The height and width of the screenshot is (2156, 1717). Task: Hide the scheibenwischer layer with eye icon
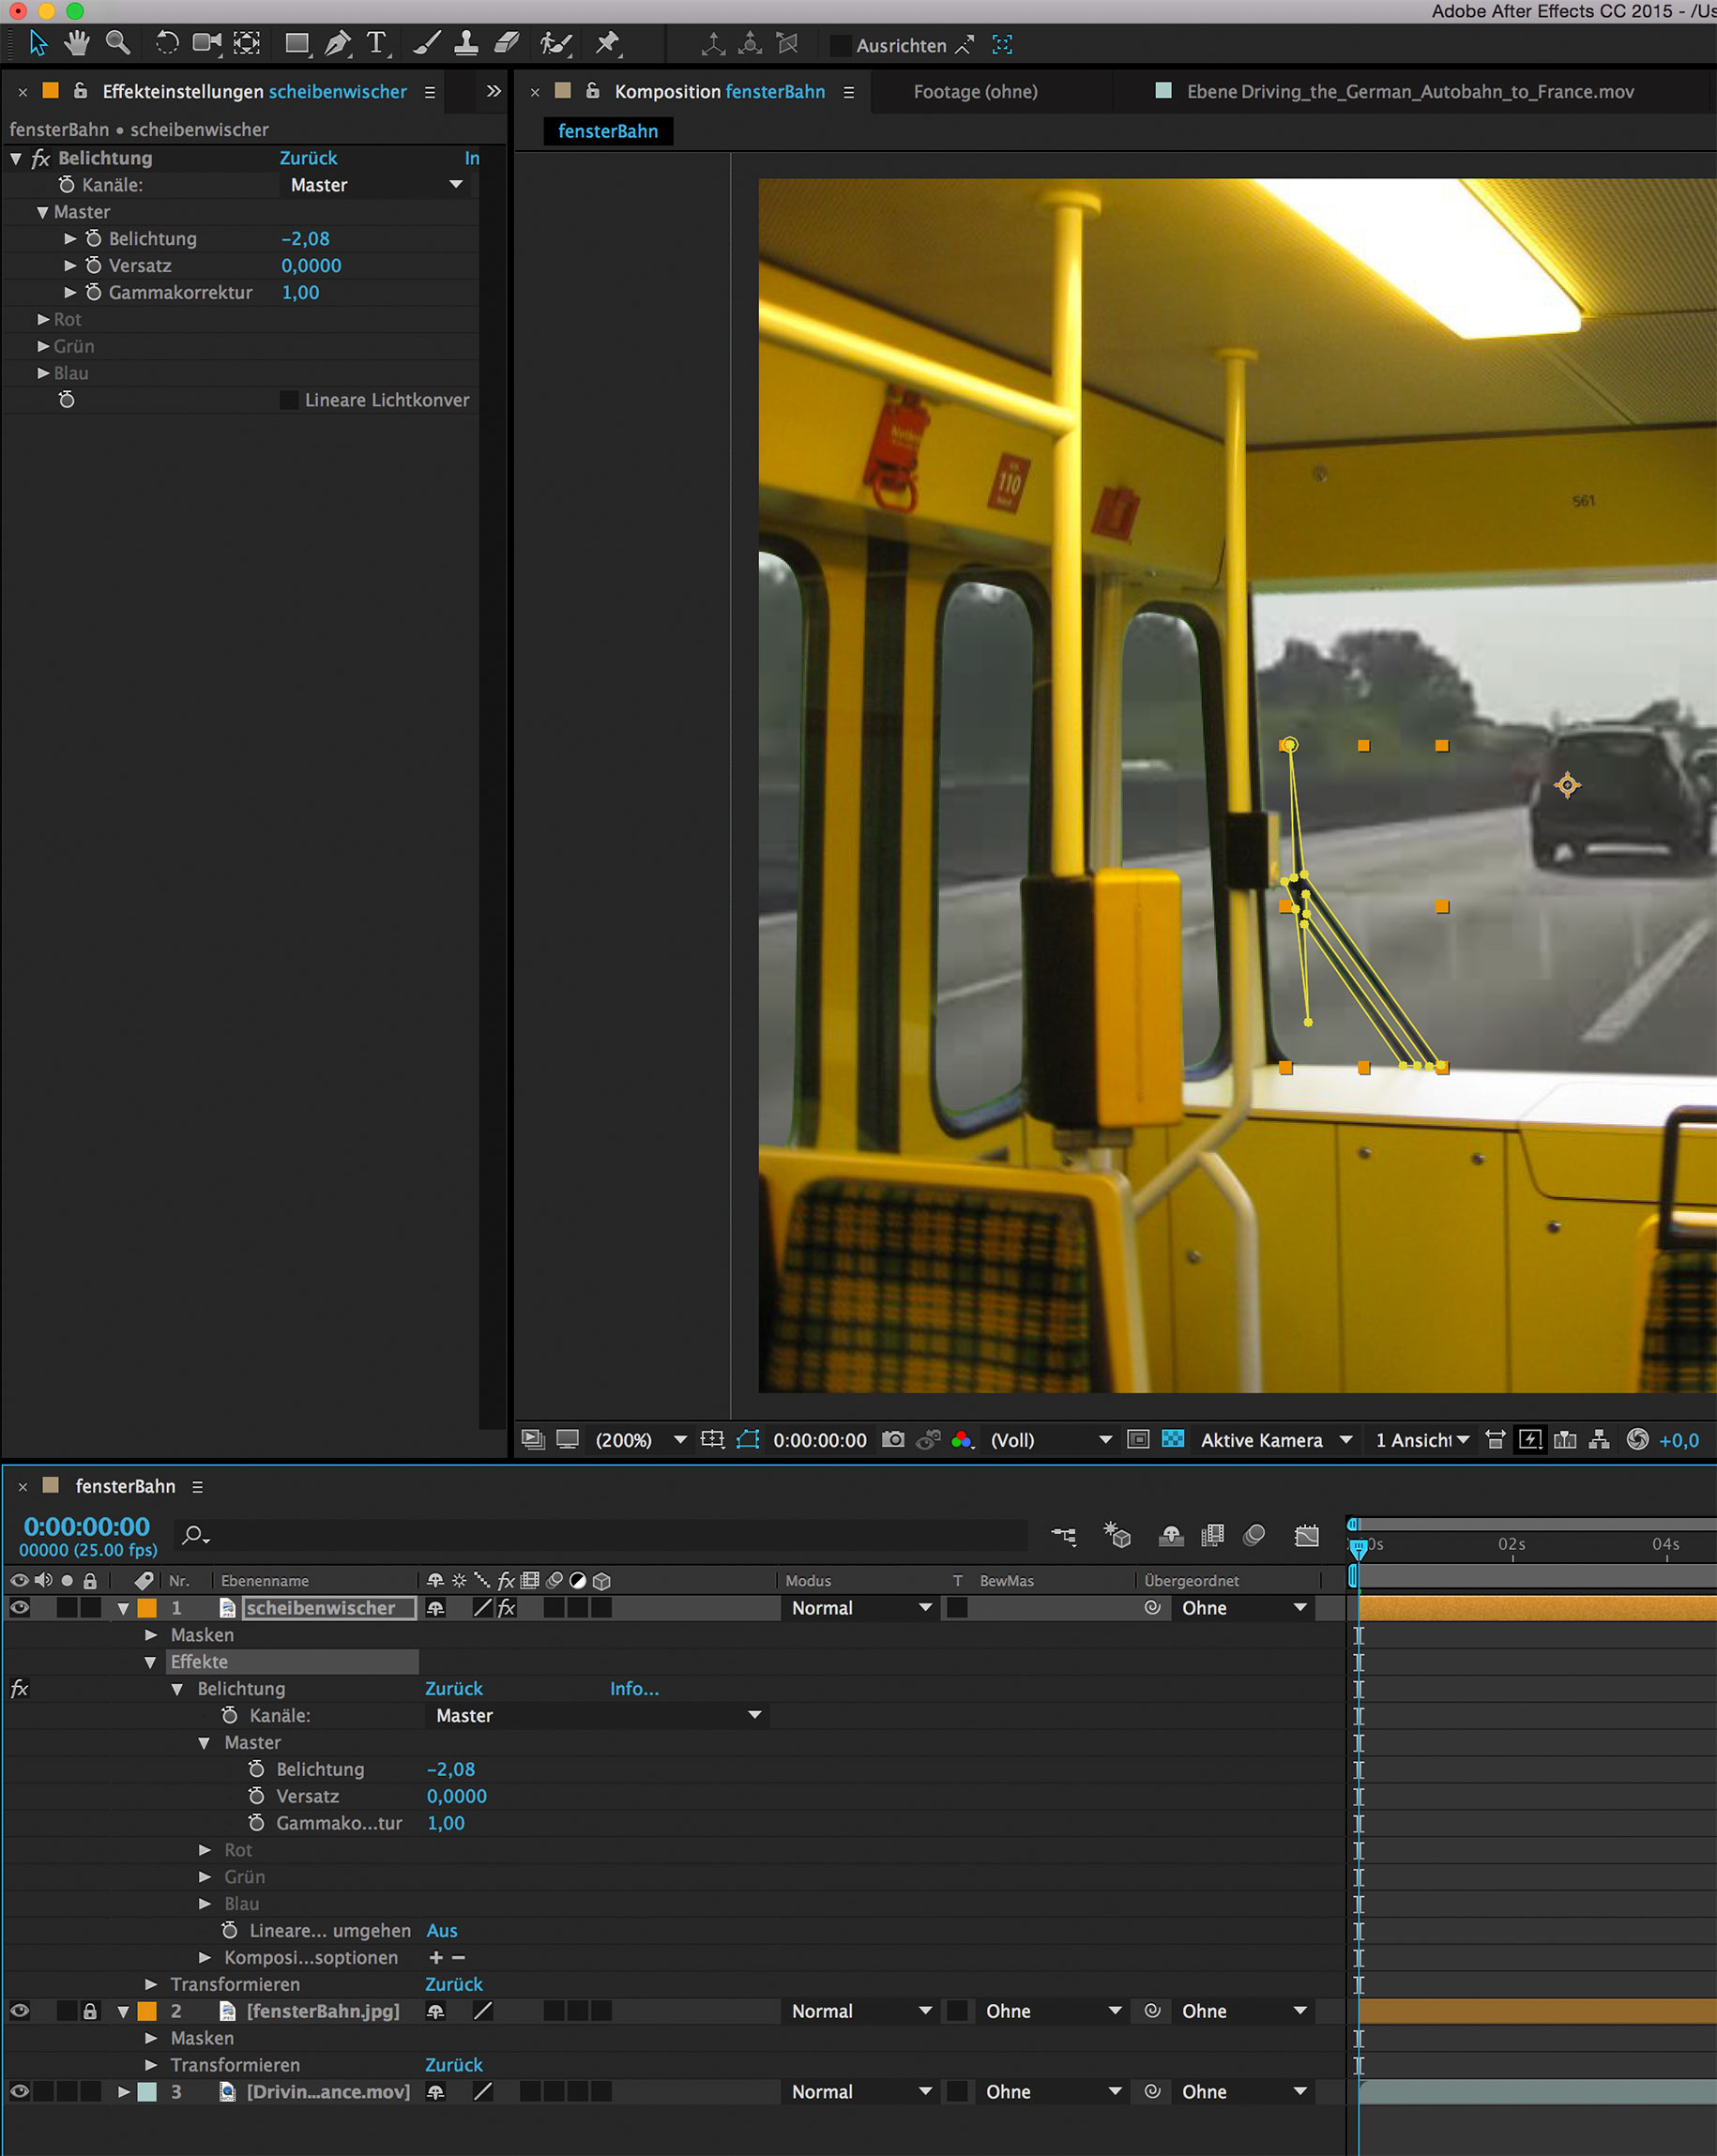(x=19, y=1608)
